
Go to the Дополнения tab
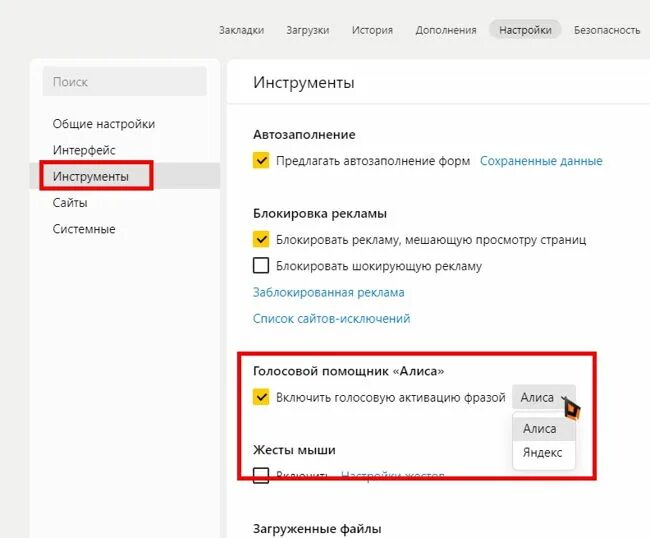pos(446,30)
